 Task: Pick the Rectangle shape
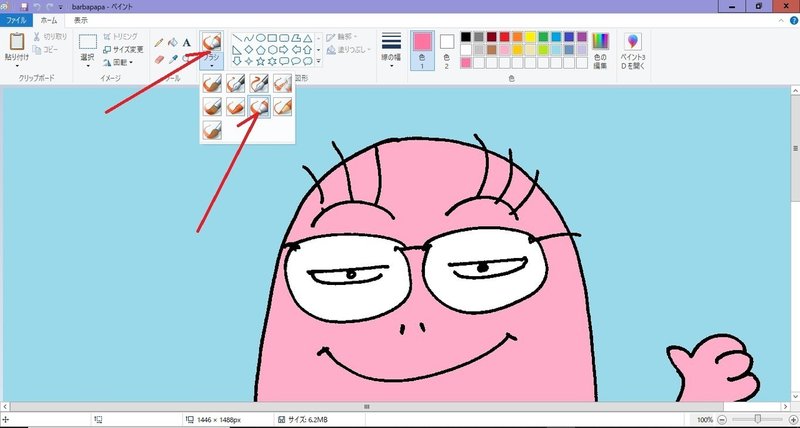[x=272, y=38]
